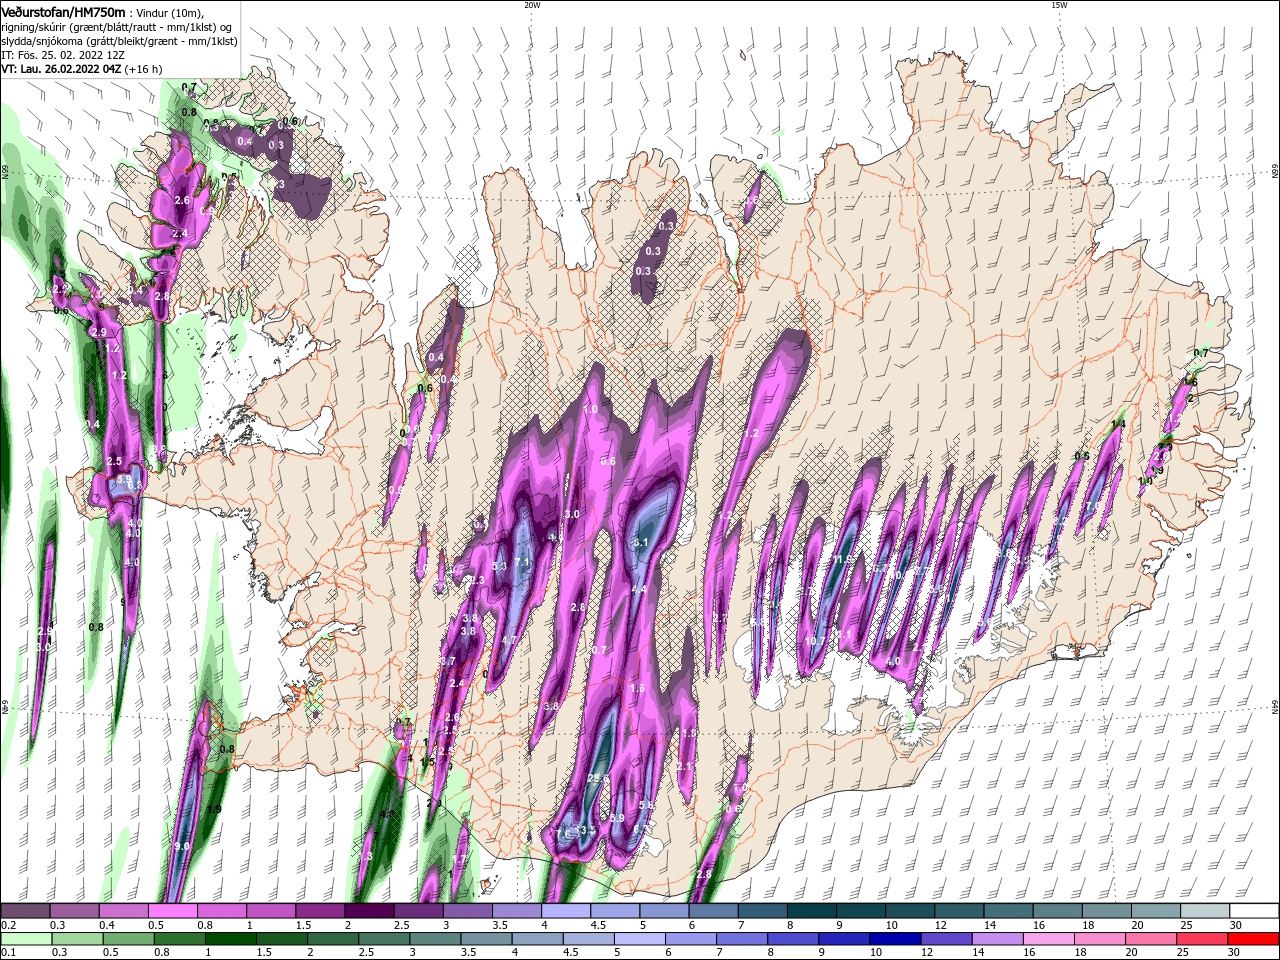
Task: Select the greyish-purple 0.2 swatch in snow legend
Action: pyautogui.click(x=25, y=911)
